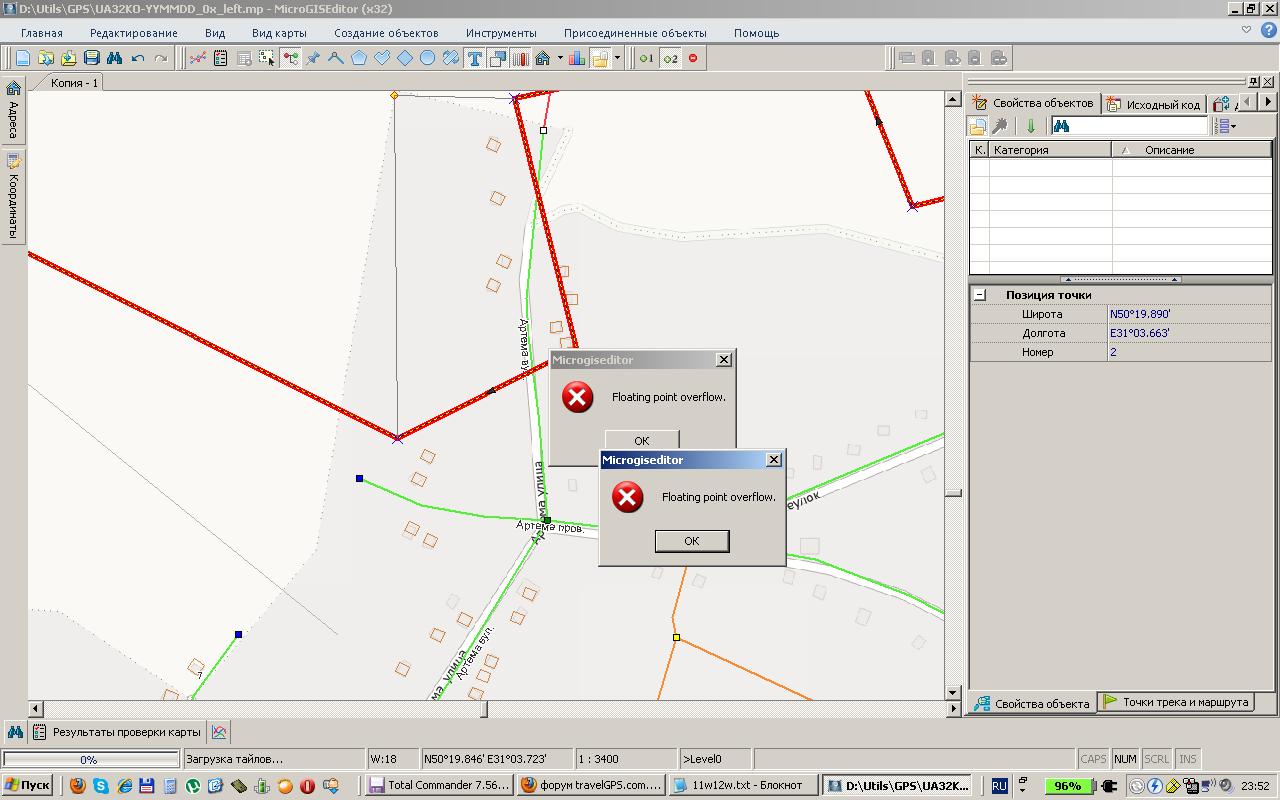1280x800 pixels.
Task: Select the circle object tool
Action: point(428,58)
